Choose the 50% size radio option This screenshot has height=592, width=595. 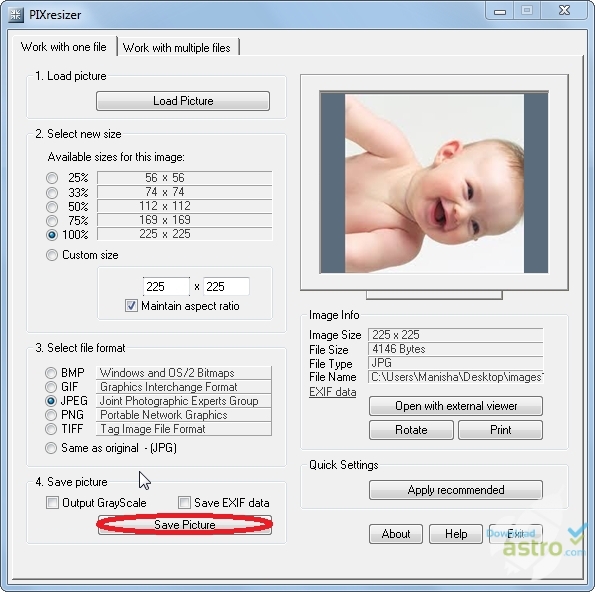[52, 206]
